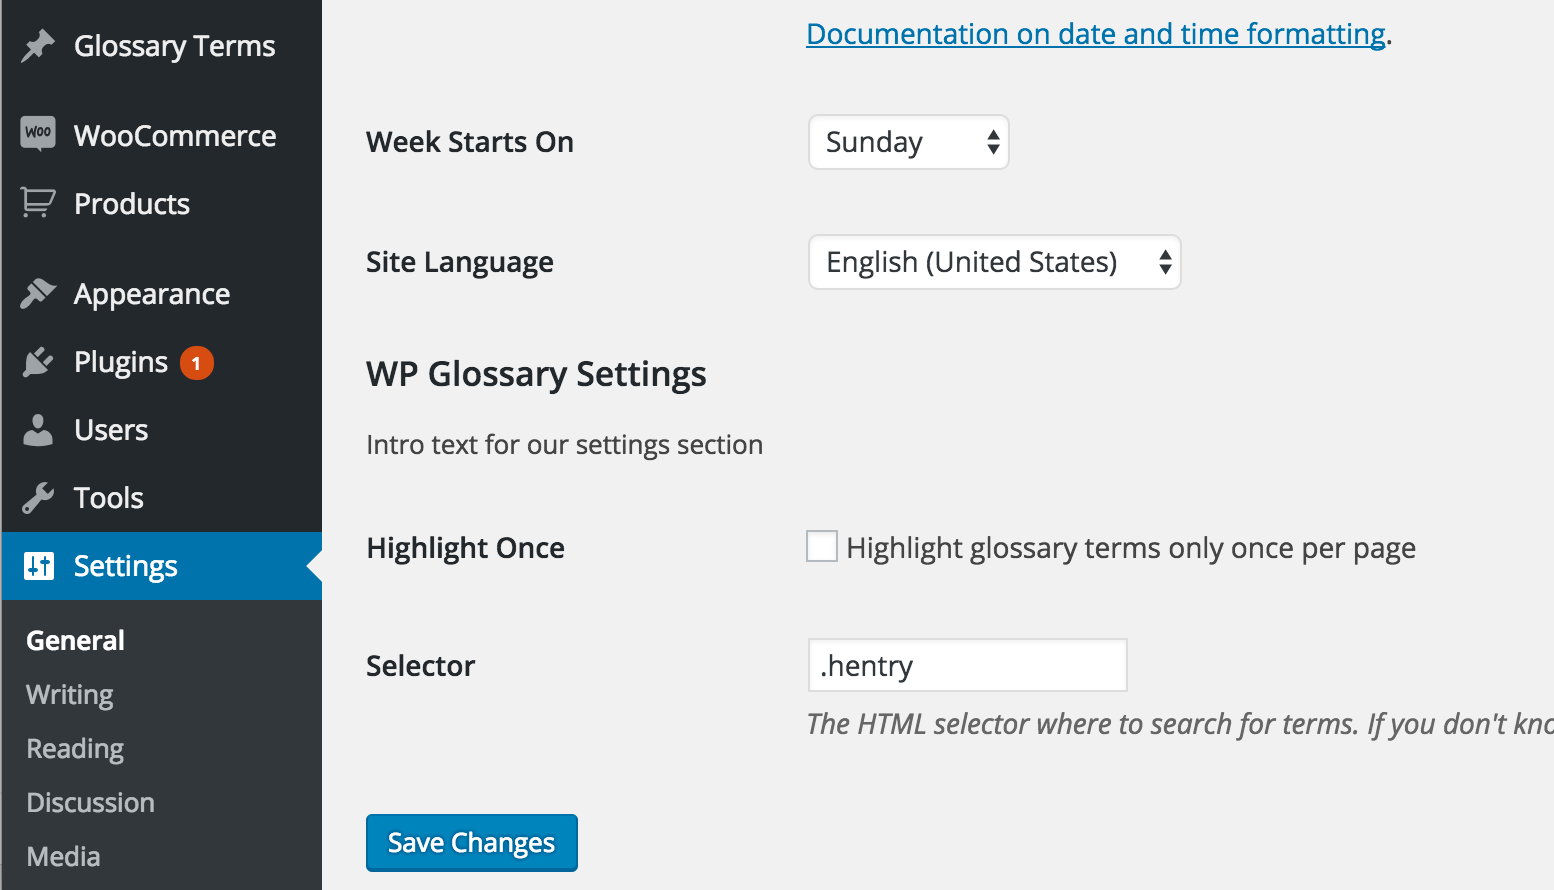1554x890 pixels.
Task: Click the Settings sliders icon
Action: pos(39,566)
